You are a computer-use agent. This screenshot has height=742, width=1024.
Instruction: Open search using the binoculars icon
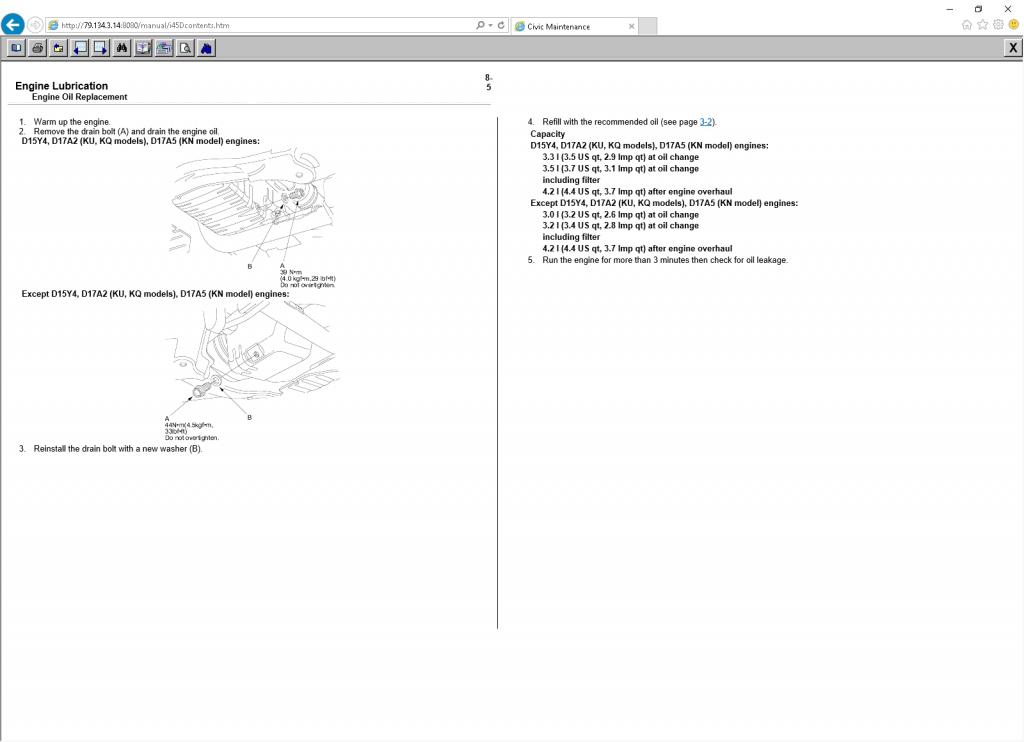point(122,48)
